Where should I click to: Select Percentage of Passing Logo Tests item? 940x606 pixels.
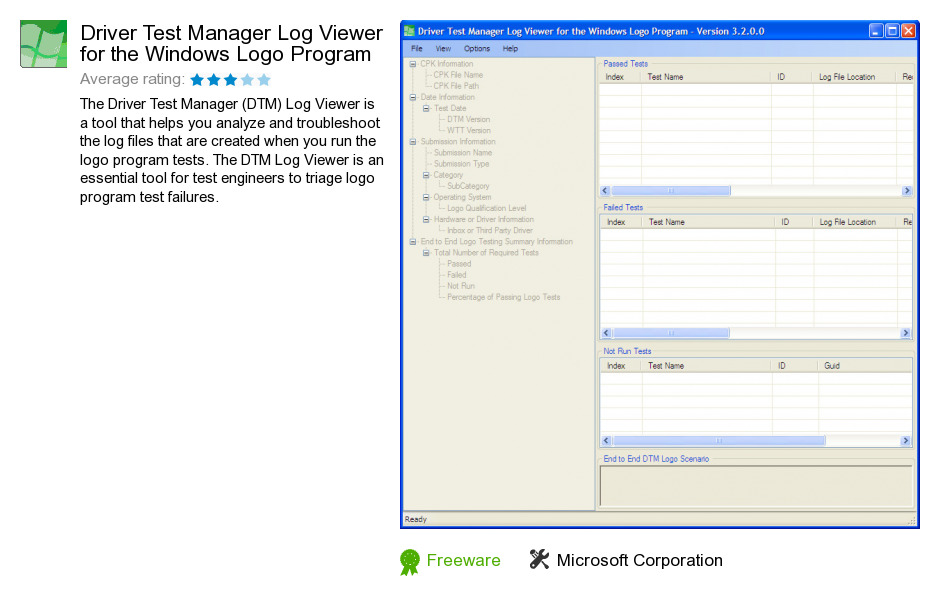pos(504,297)
